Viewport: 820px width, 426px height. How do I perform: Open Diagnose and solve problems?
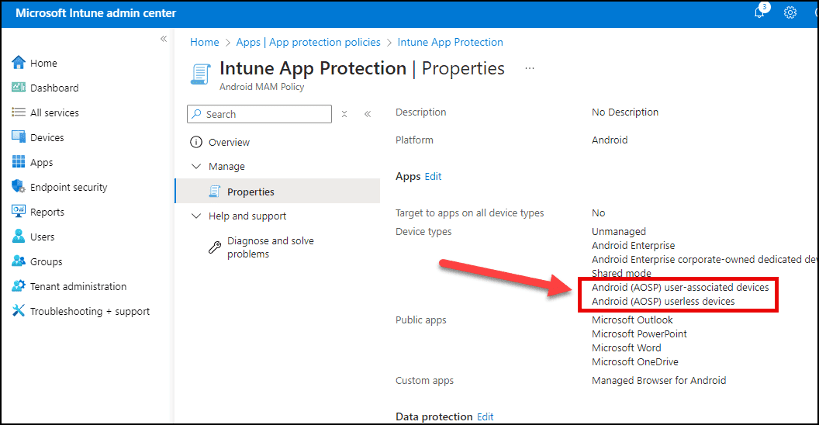[269, 247]
